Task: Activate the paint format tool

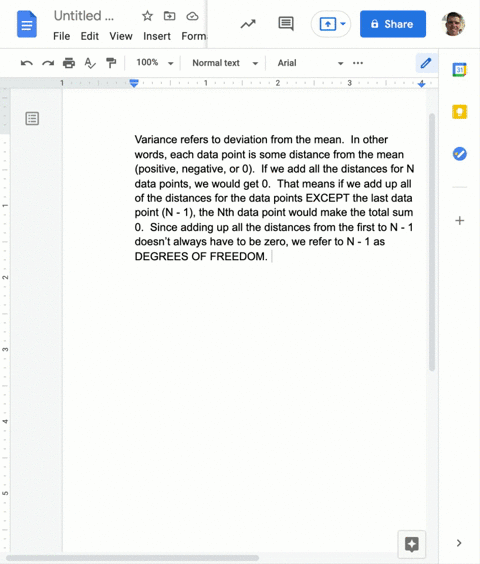Action: click(x=111, y=63)
